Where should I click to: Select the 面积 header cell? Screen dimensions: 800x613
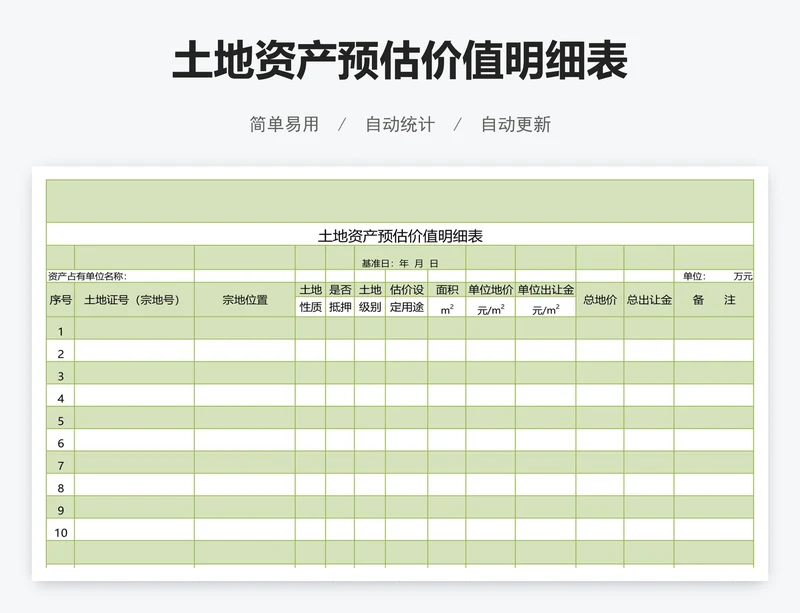tap(446, 290)
